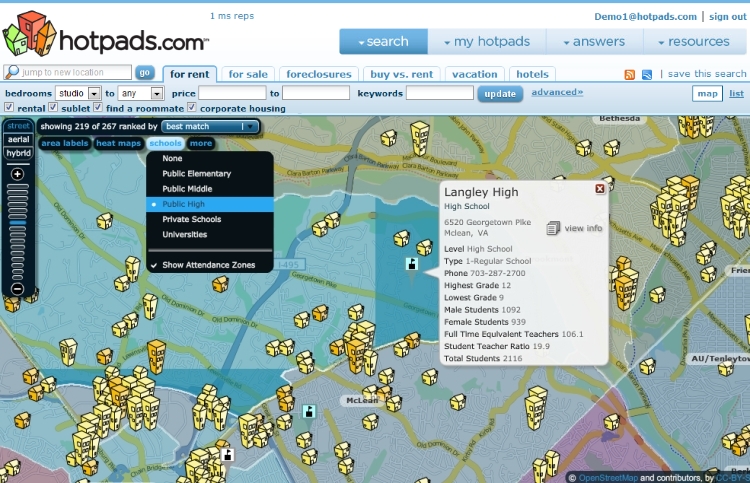Click the magnifier icon in location box
This screenshot has width=750, height=483.
click(11, 72)
